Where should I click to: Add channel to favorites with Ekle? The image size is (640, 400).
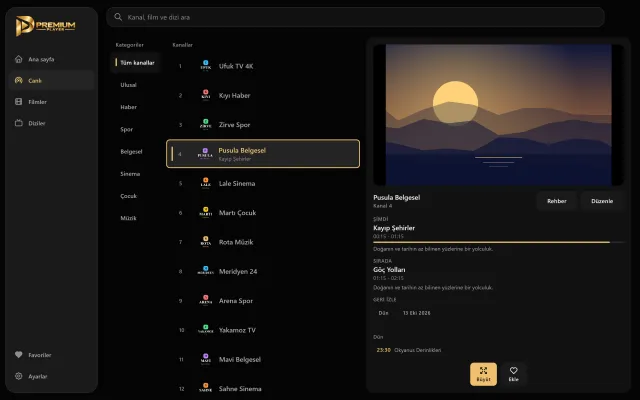tap(513, 374)
